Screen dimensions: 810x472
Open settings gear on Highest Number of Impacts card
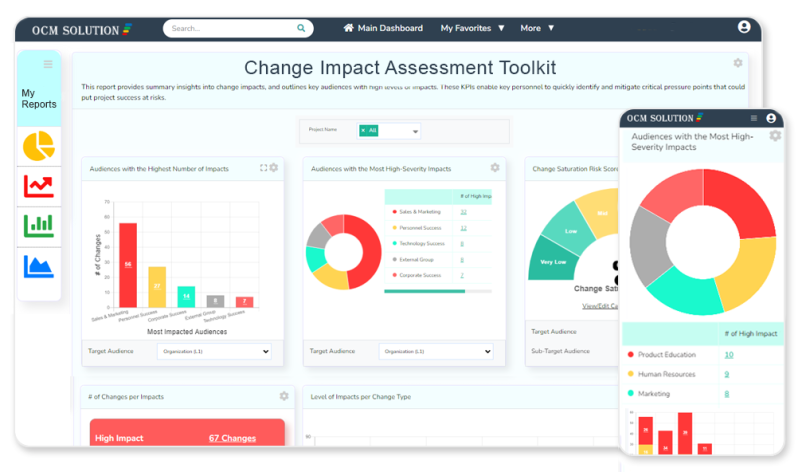pyautogui.click(x=274, y=168)
